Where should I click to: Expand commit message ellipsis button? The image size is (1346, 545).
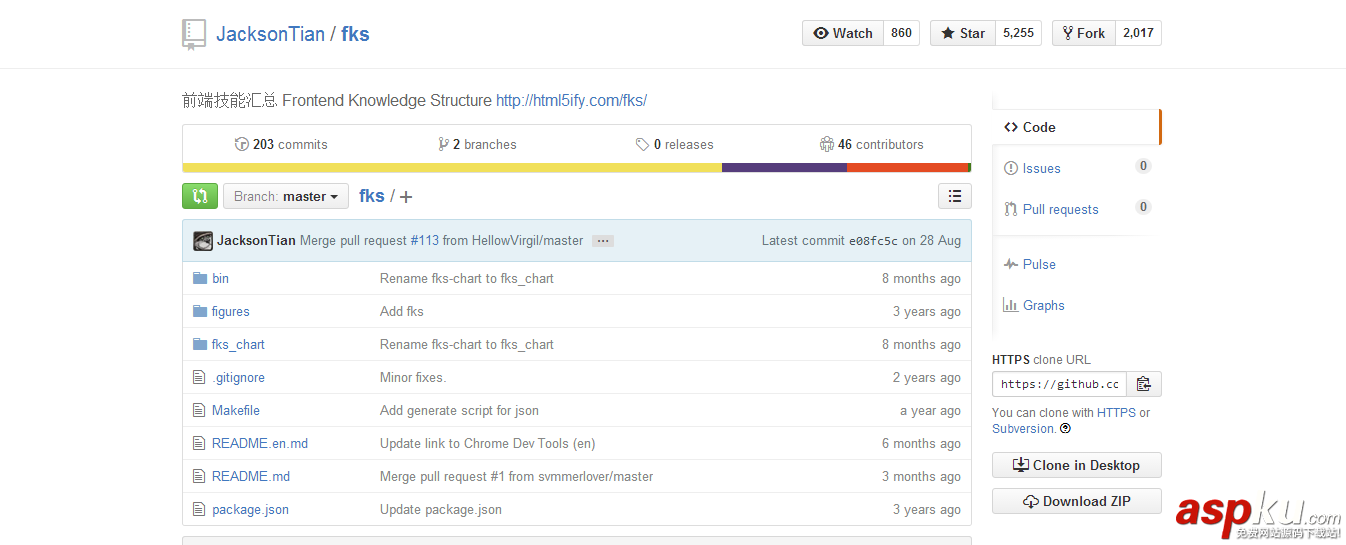pos(602,241)
